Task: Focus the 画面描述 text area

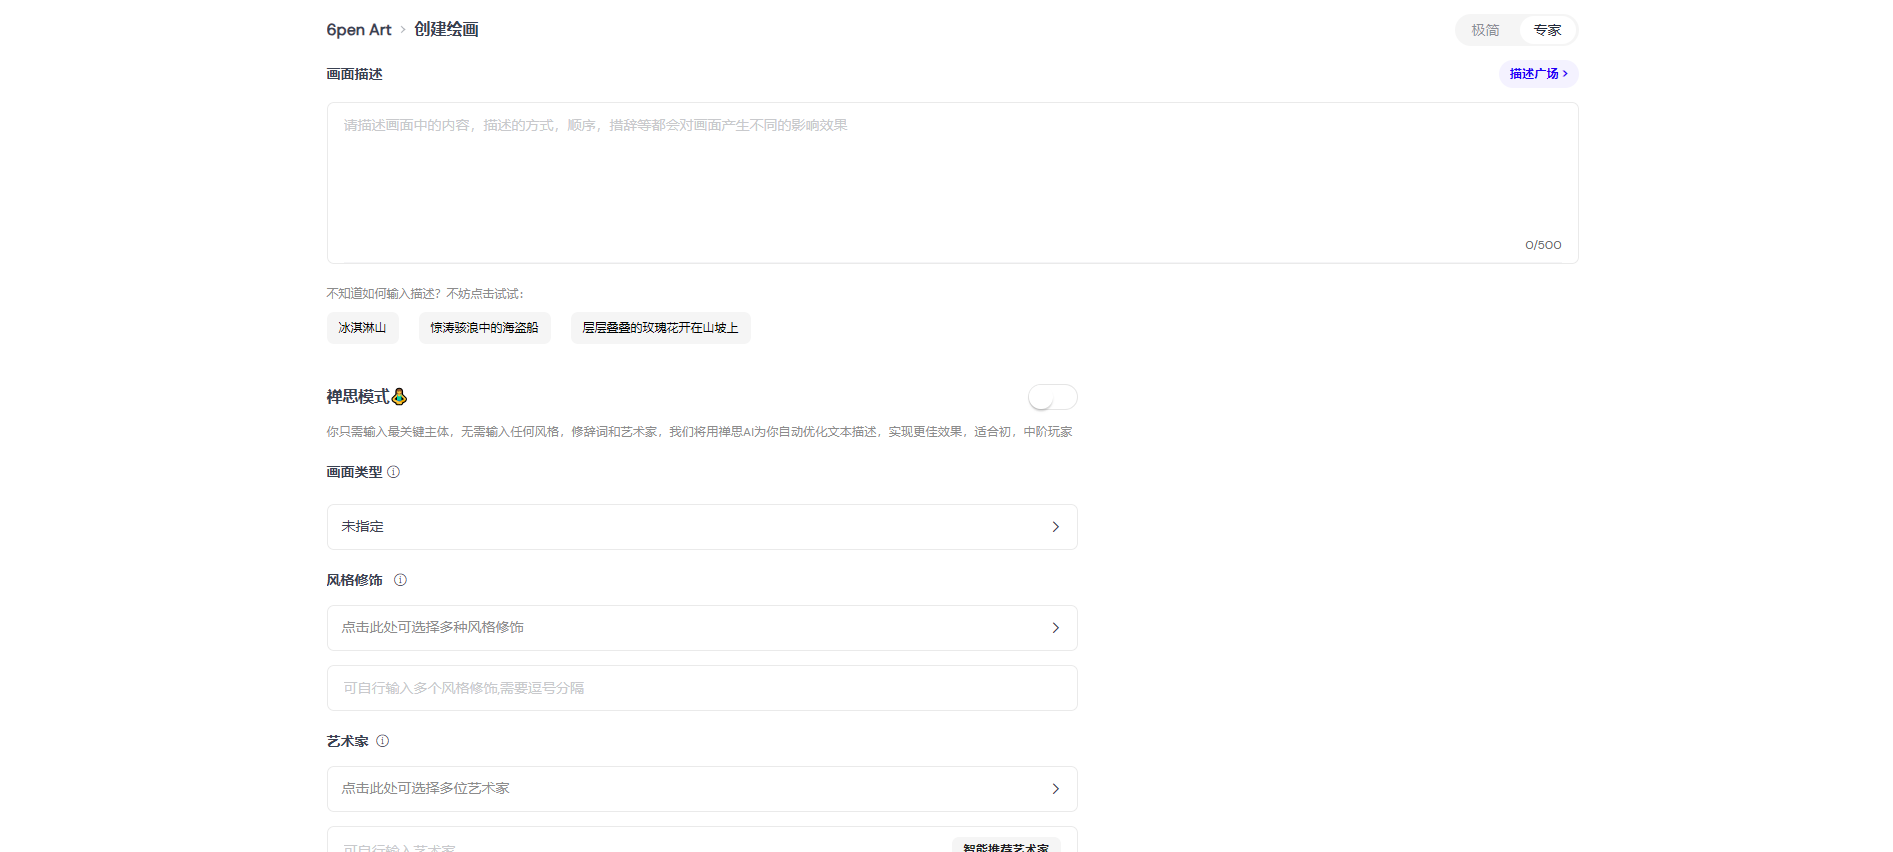Action: click(951, 182)
